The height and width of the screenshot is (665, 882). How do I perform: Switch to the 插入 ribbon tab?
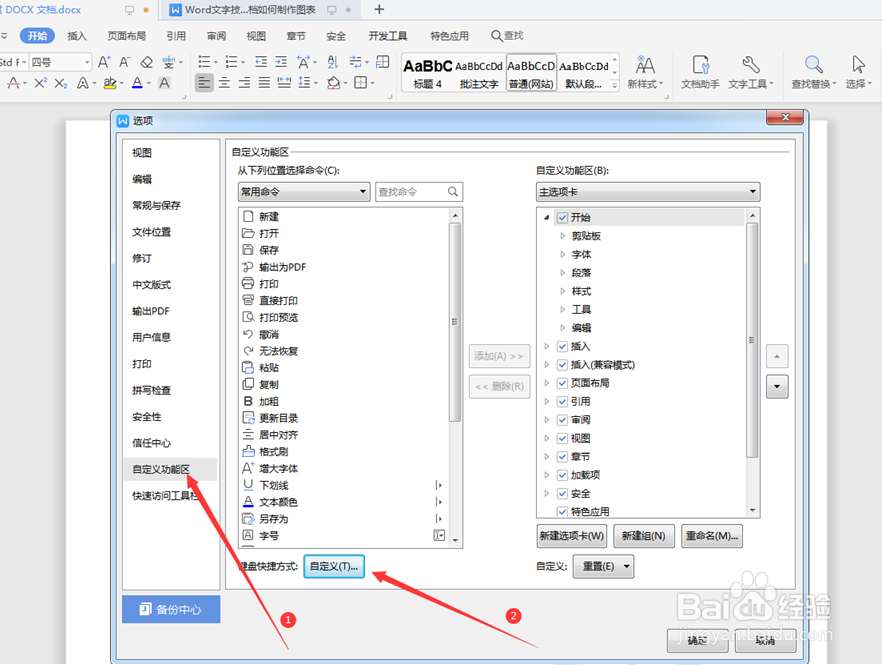tap(78, 35)
